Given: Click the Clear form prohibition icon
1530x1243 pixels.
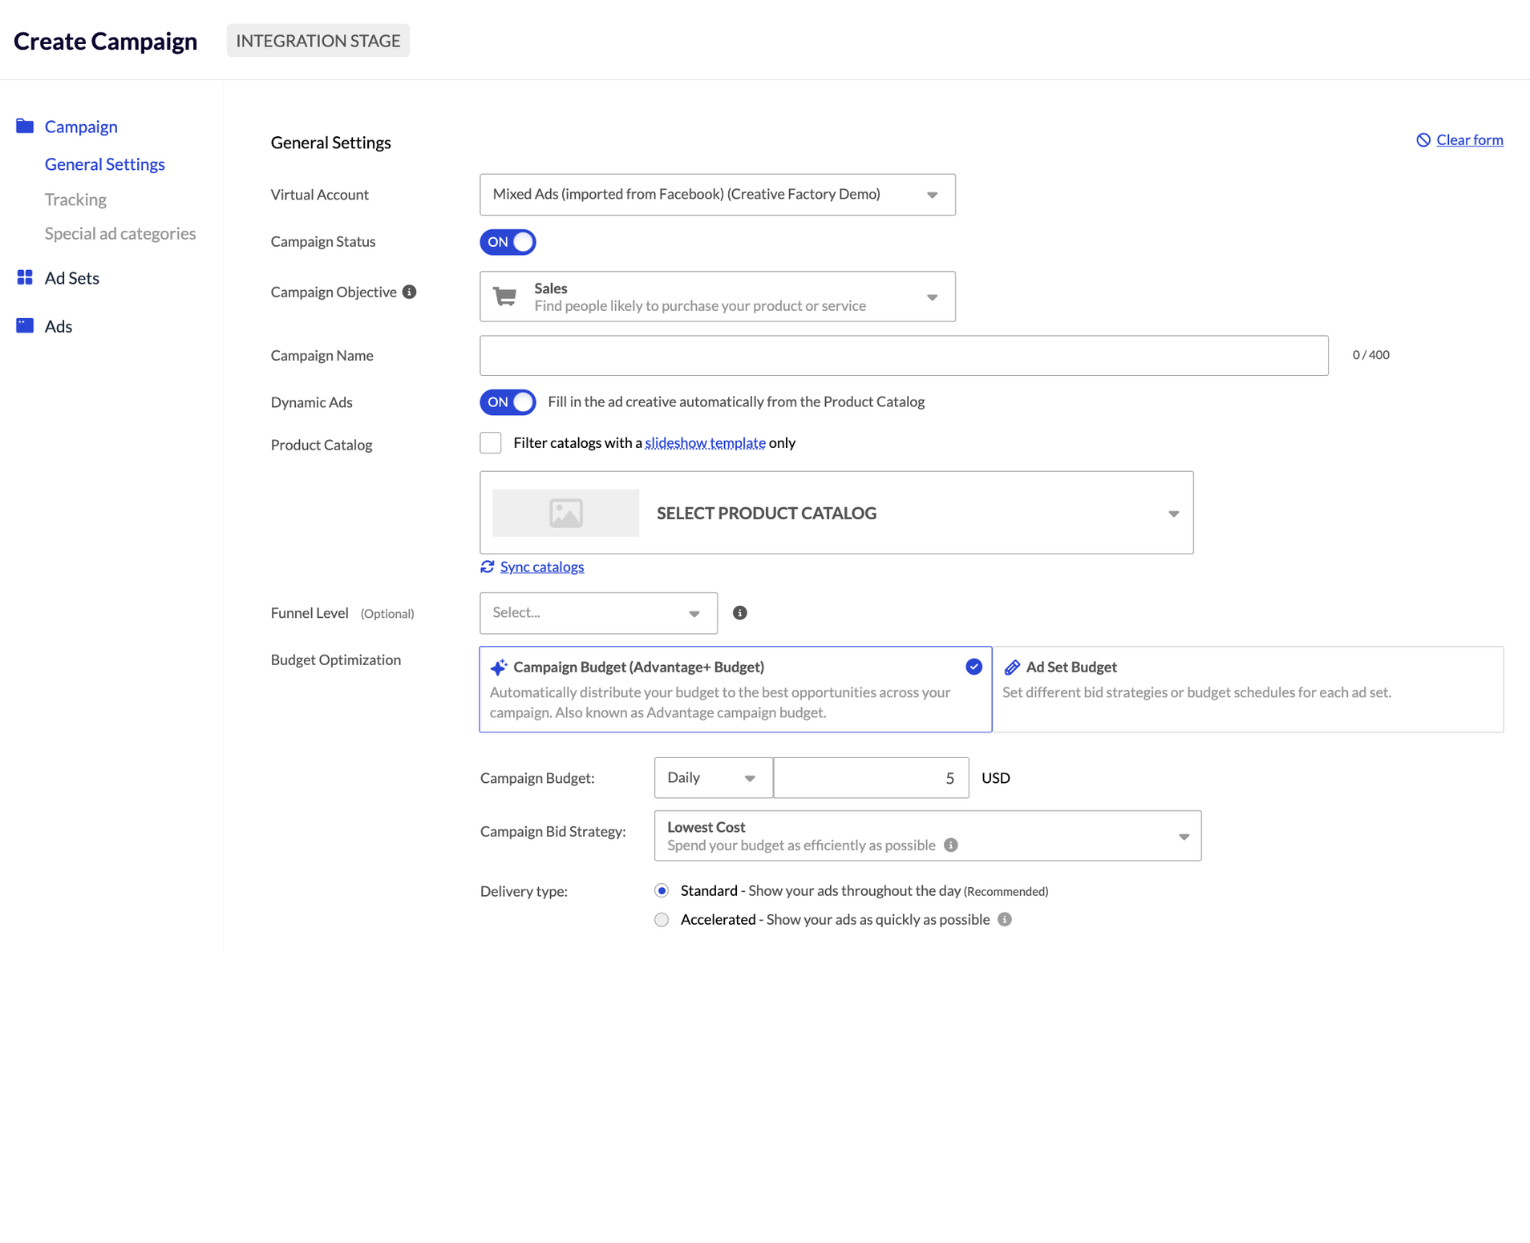Looking at the screenshot, I should tap(1423, 140).
